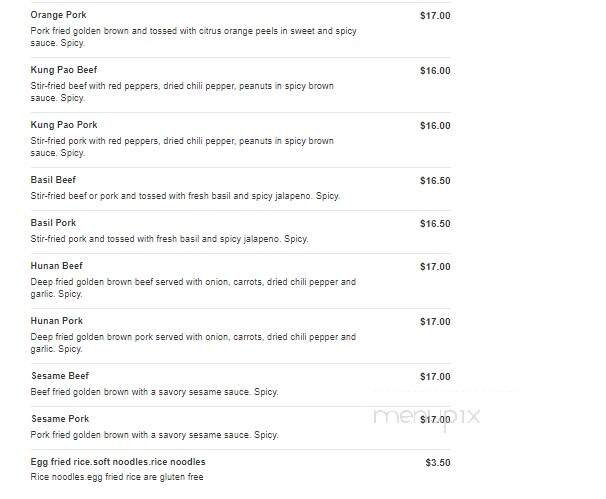Click the Sesame Pork menu title
The image size is (606, 499).
coord(60,419)
